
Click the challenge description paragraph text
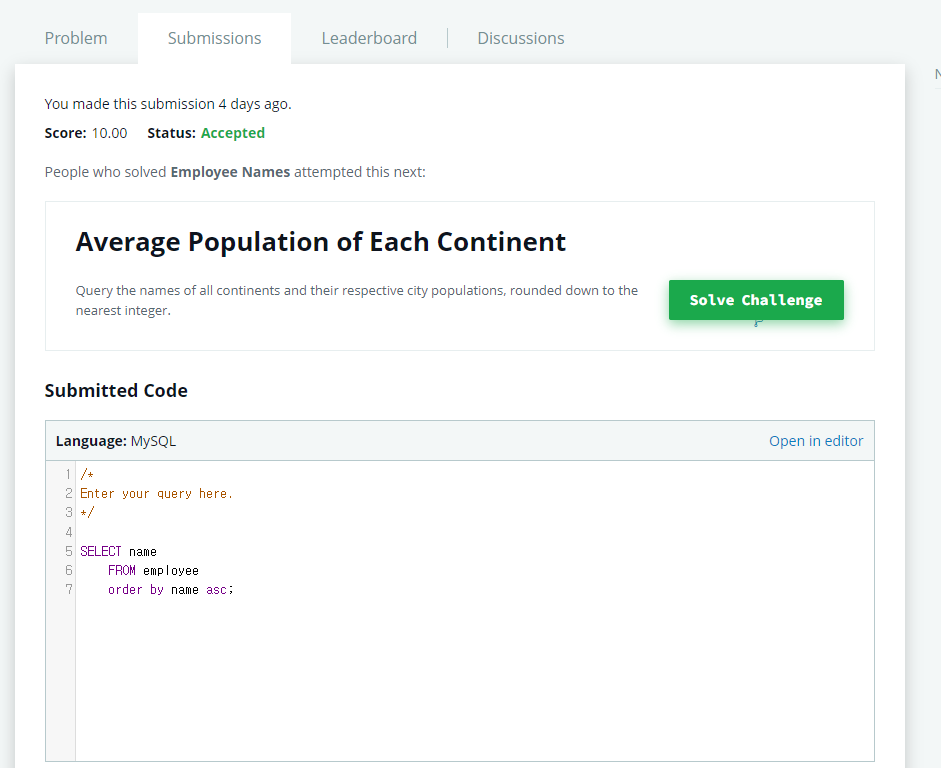pos(356,300)
